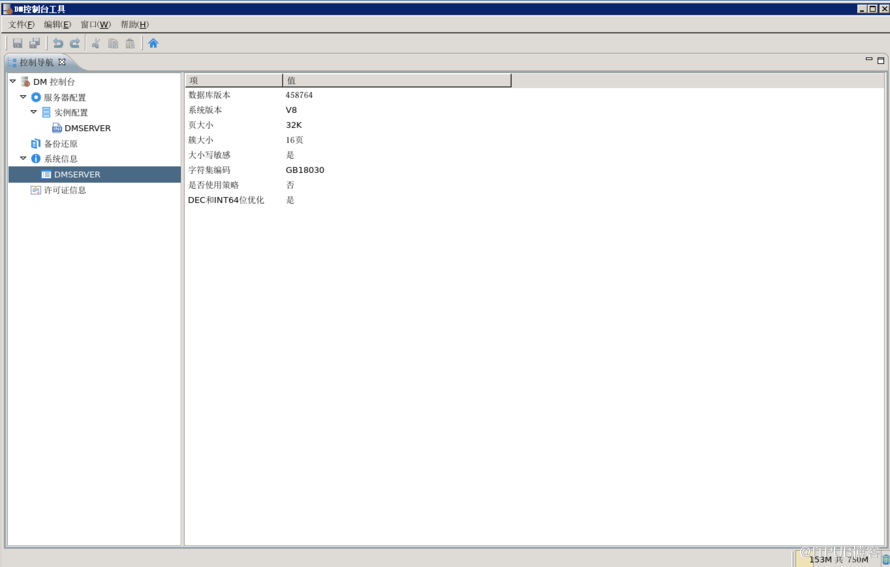Select DMSERVER under 实例配置
The width and height of the screenshot is (890, 567).
87,128
